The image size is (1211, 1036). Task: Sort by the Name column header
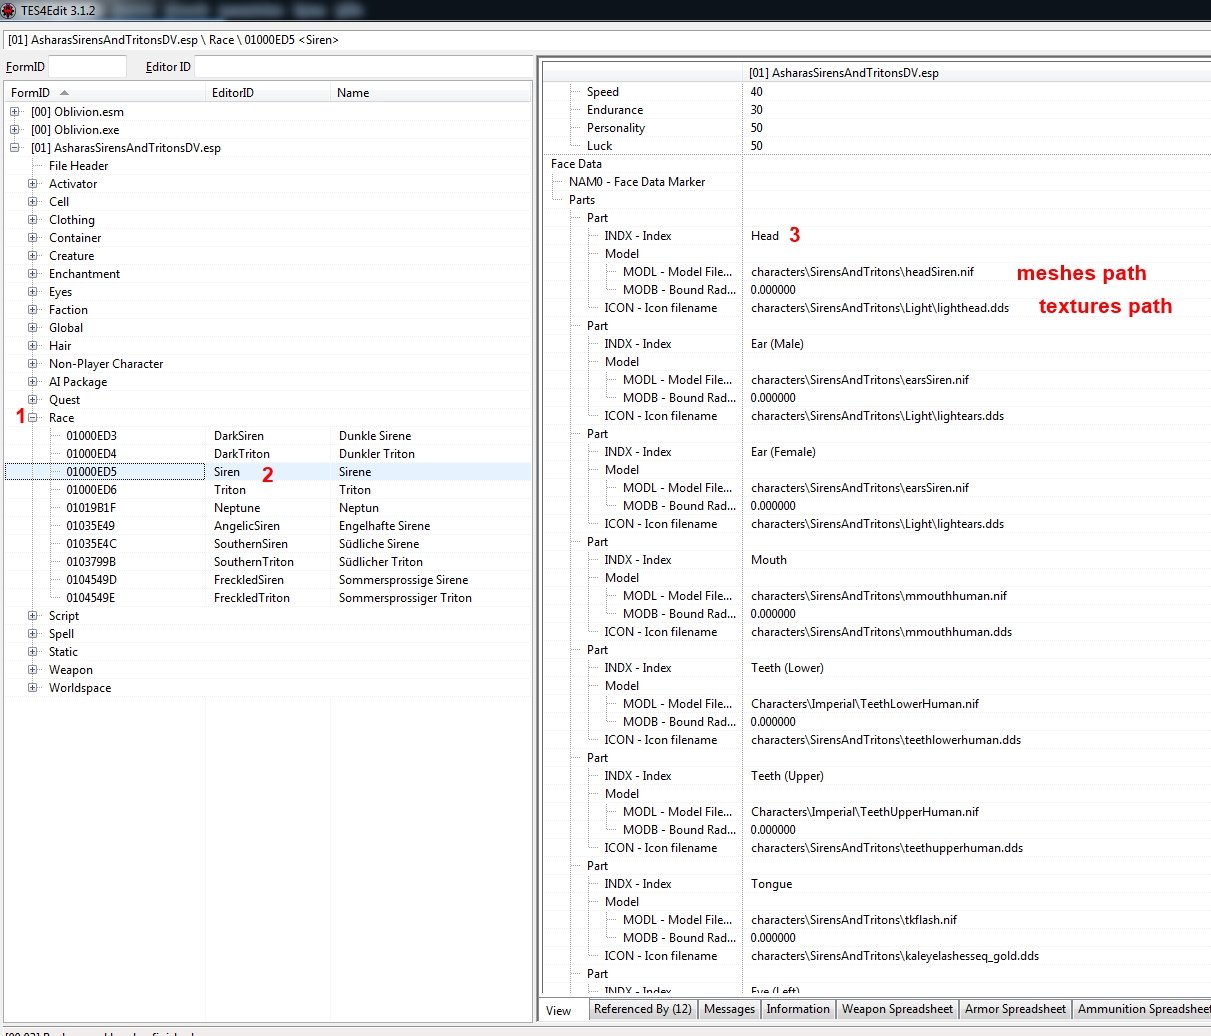431,93
